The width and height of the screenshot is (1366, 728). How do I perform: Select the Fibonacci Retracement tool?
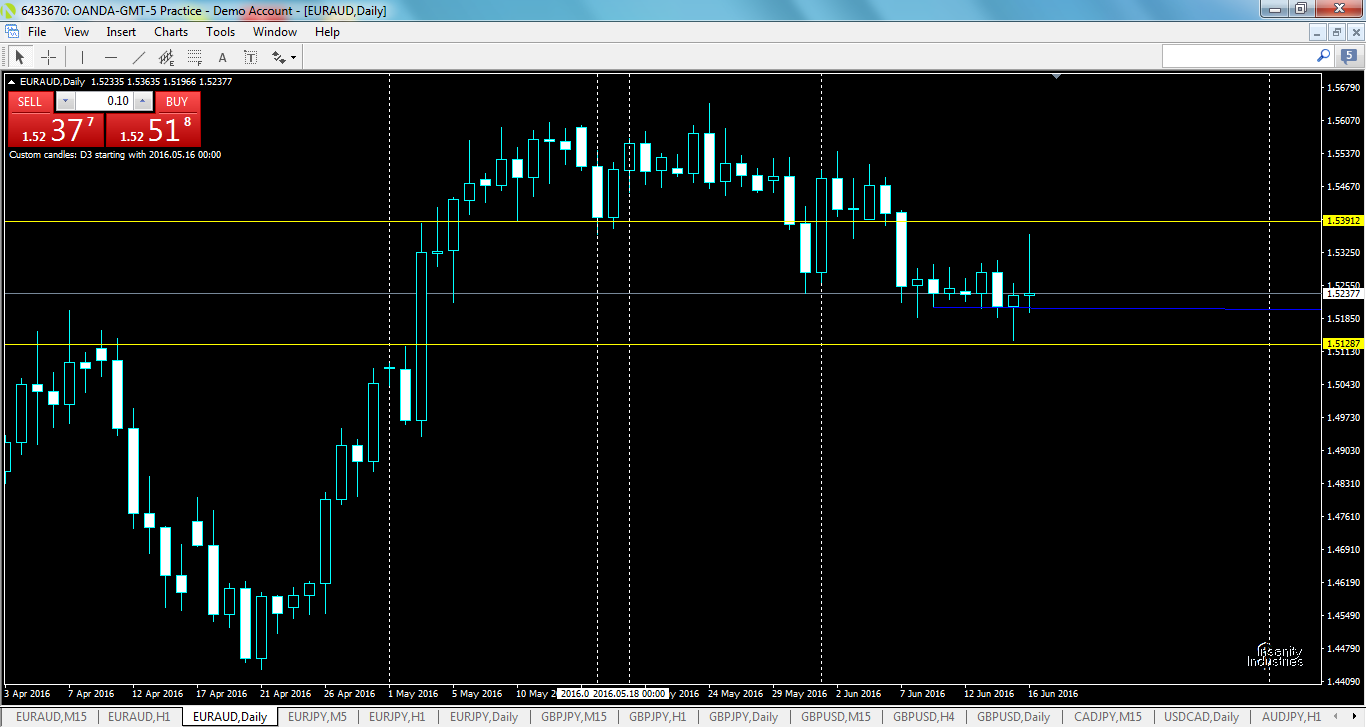(193, 56)
